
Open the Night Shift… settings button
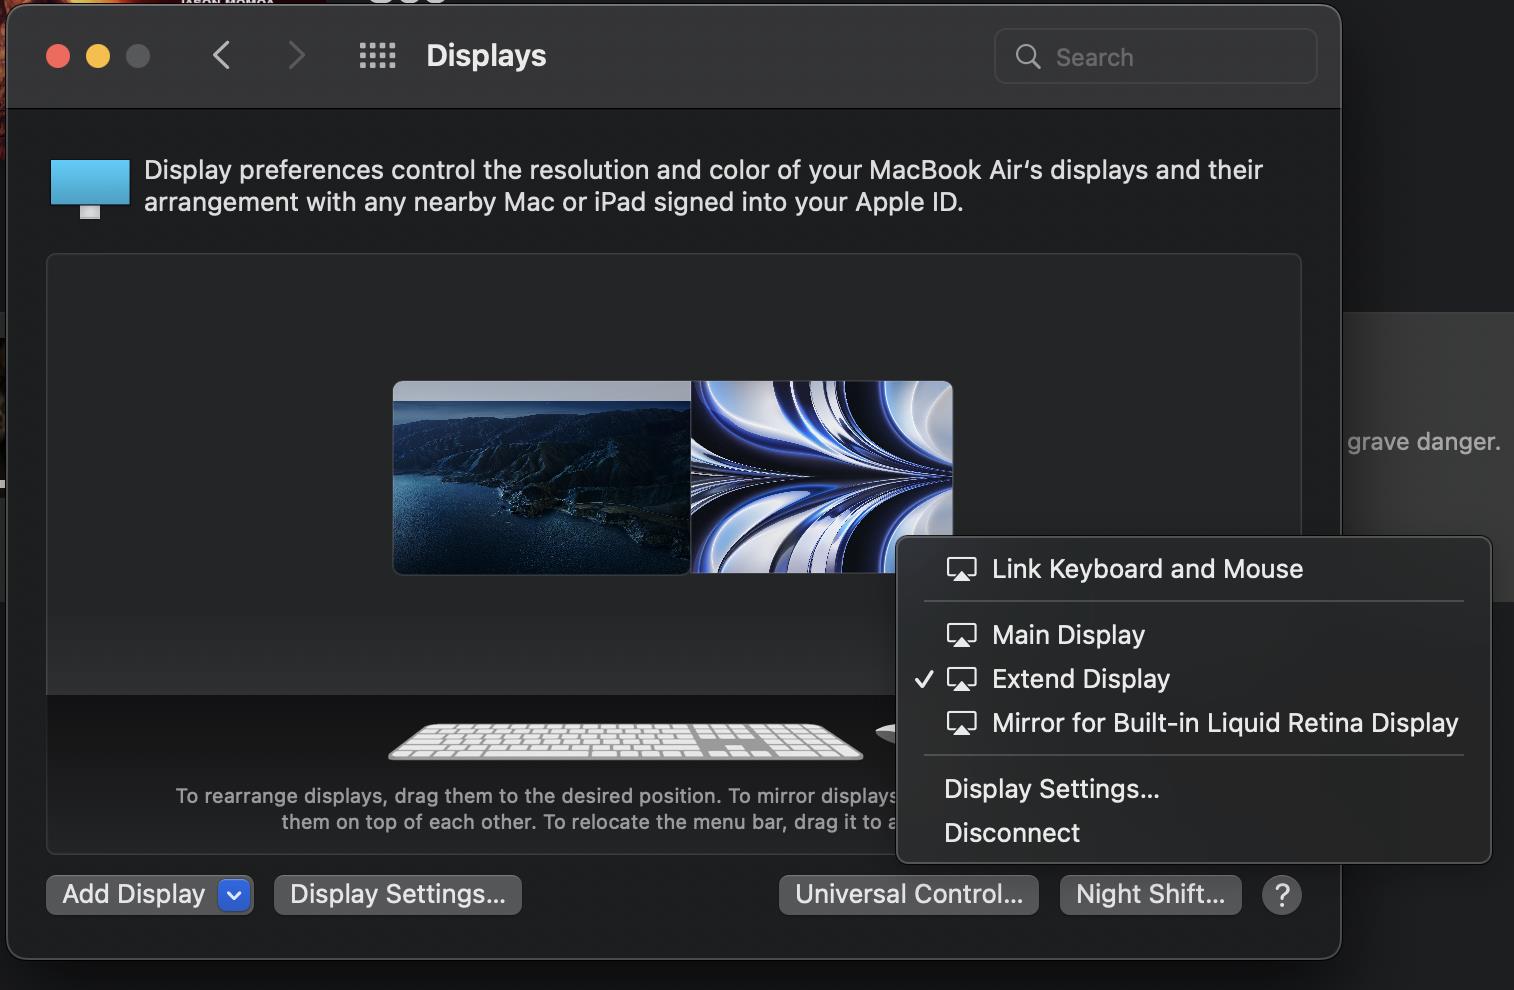point(1150,895)
